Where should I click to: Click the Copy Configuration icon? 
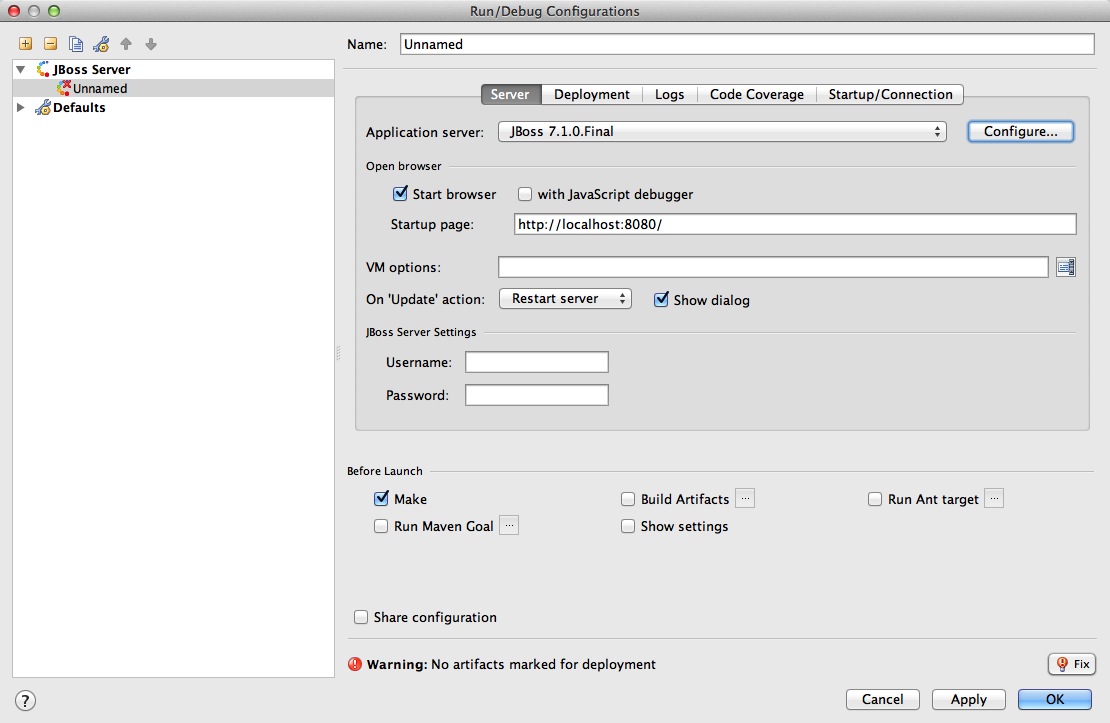click(x=76, y=44)
